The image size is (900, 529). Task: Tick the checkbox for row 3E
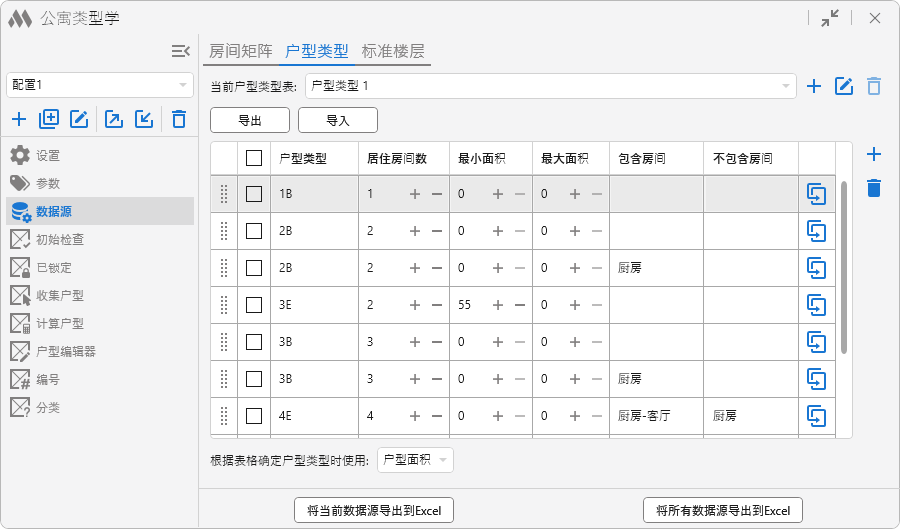(254, 305)
